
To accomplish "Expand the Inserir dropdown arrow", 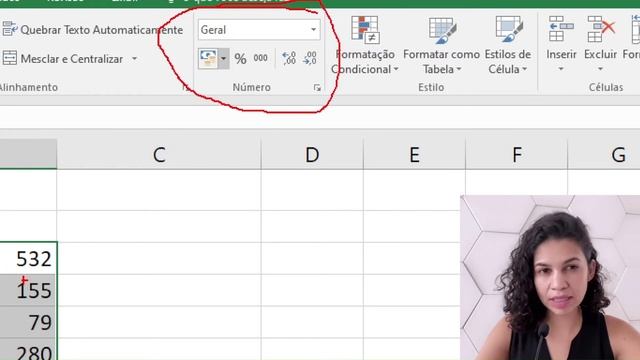I will [x=561, y=69].
